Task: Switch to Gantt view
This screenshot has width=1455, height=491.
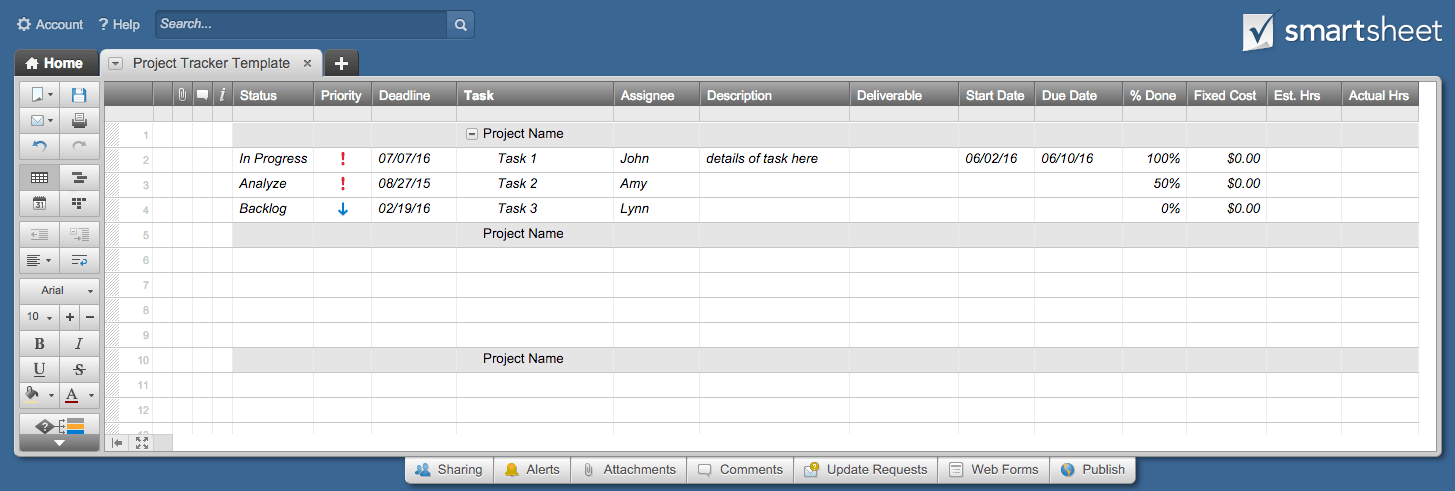Action: coord(79,178)
